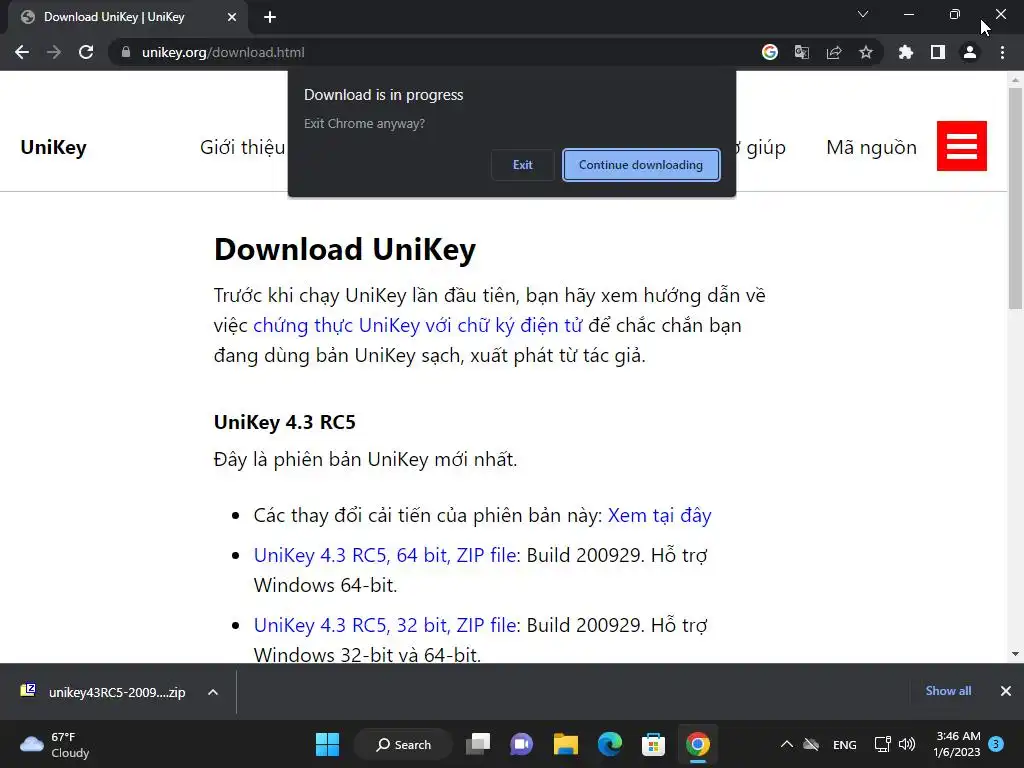Click the share page icon

(x=834, y=52)
